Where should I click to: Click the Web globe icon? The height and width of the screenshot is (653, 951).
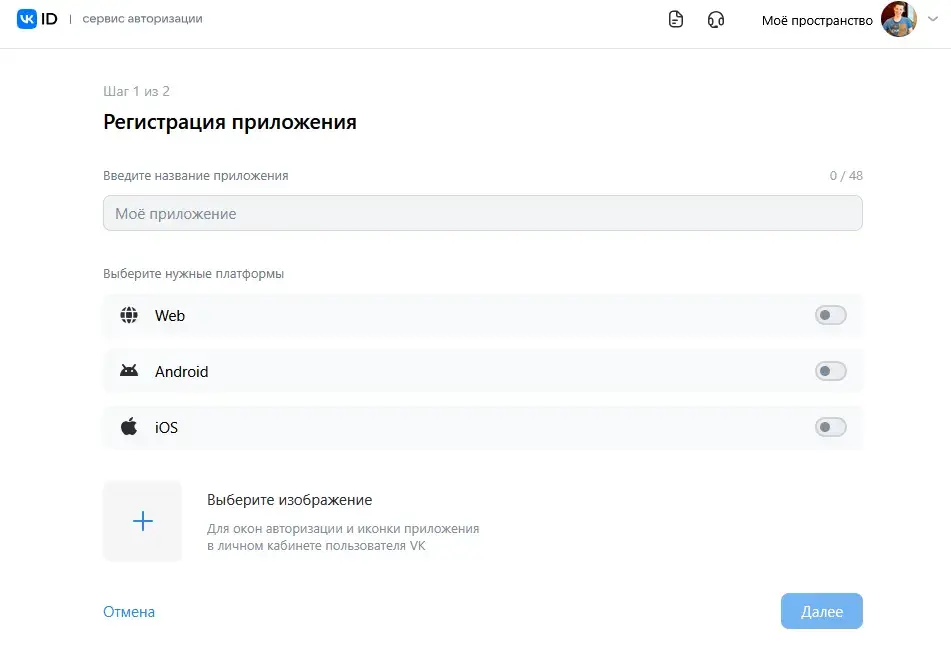pyautogui.click(x=129, y=315)
